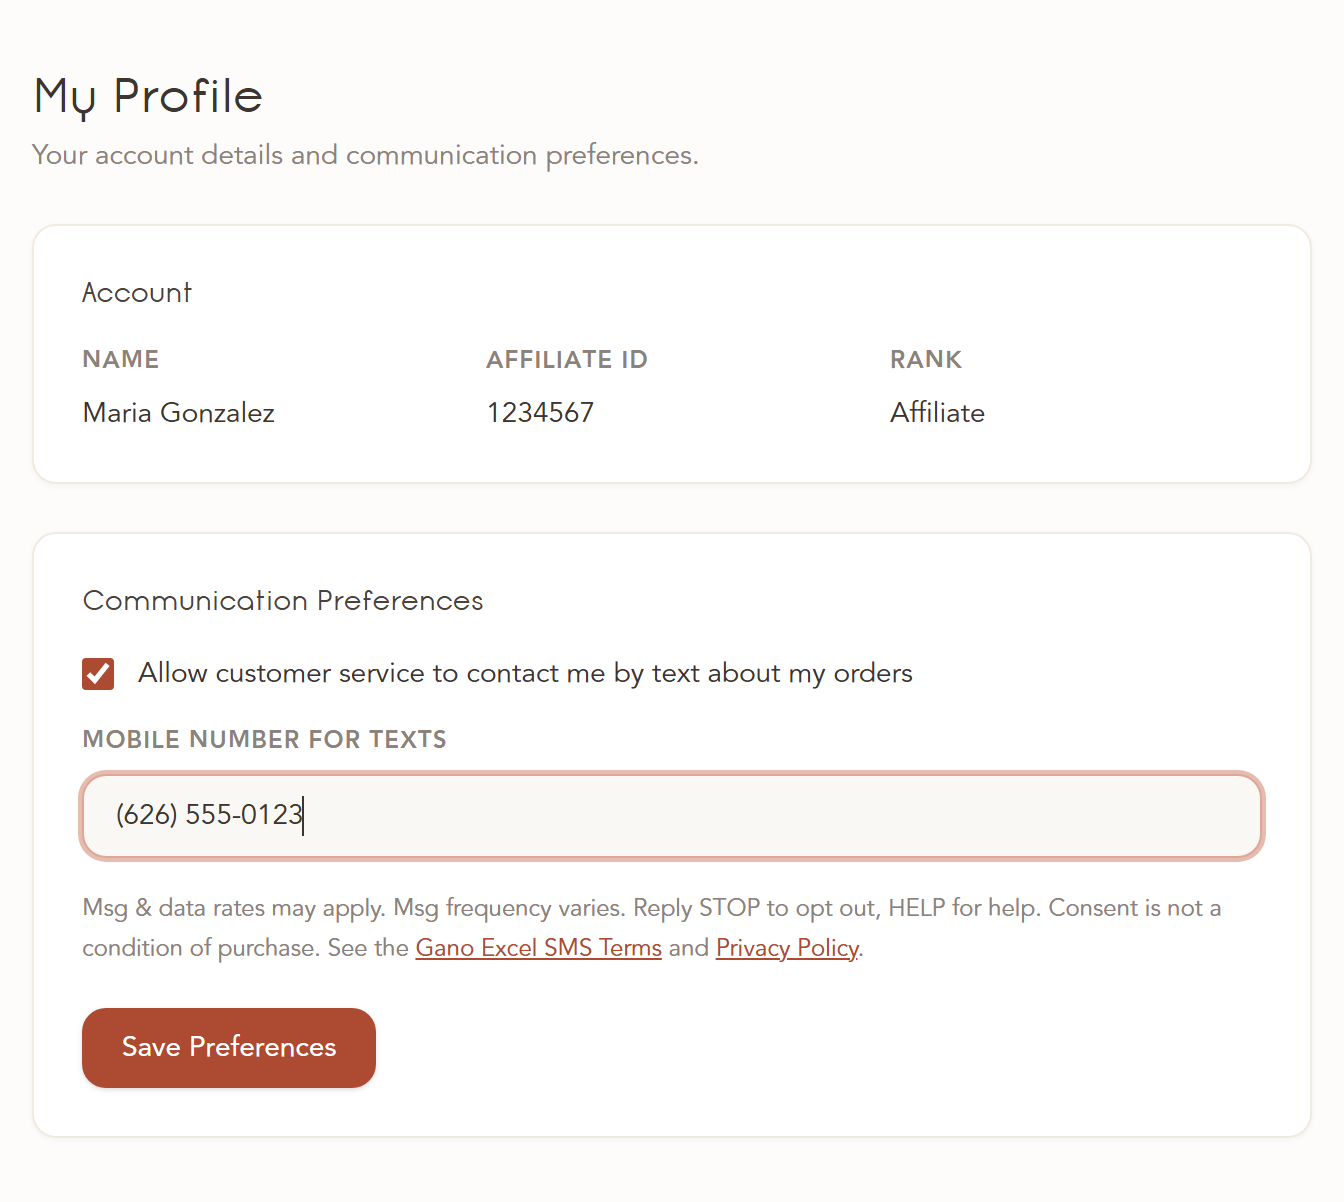Select the affiliate ID number 1234567
Screen dimensions: 1344x1202
[x=540, y=413]
